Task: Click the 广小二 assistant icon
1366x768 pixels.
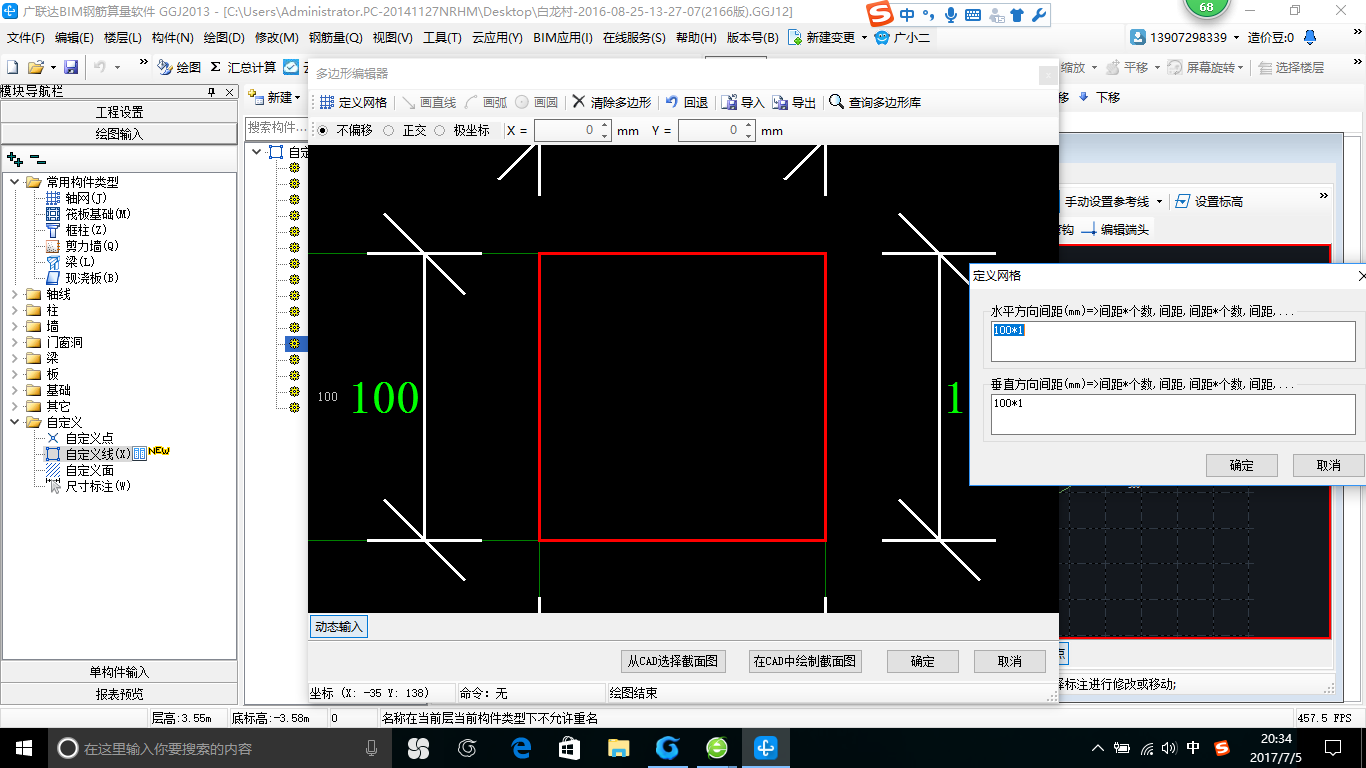Action: coord(881,37)
